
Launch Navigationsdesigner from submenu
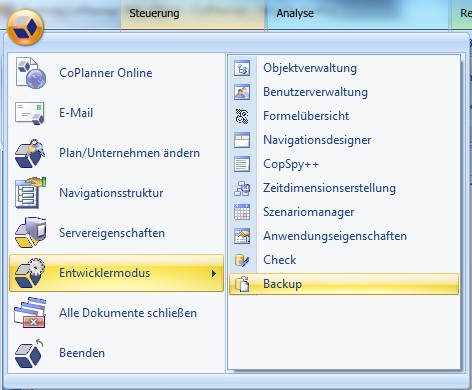point(344,140)
